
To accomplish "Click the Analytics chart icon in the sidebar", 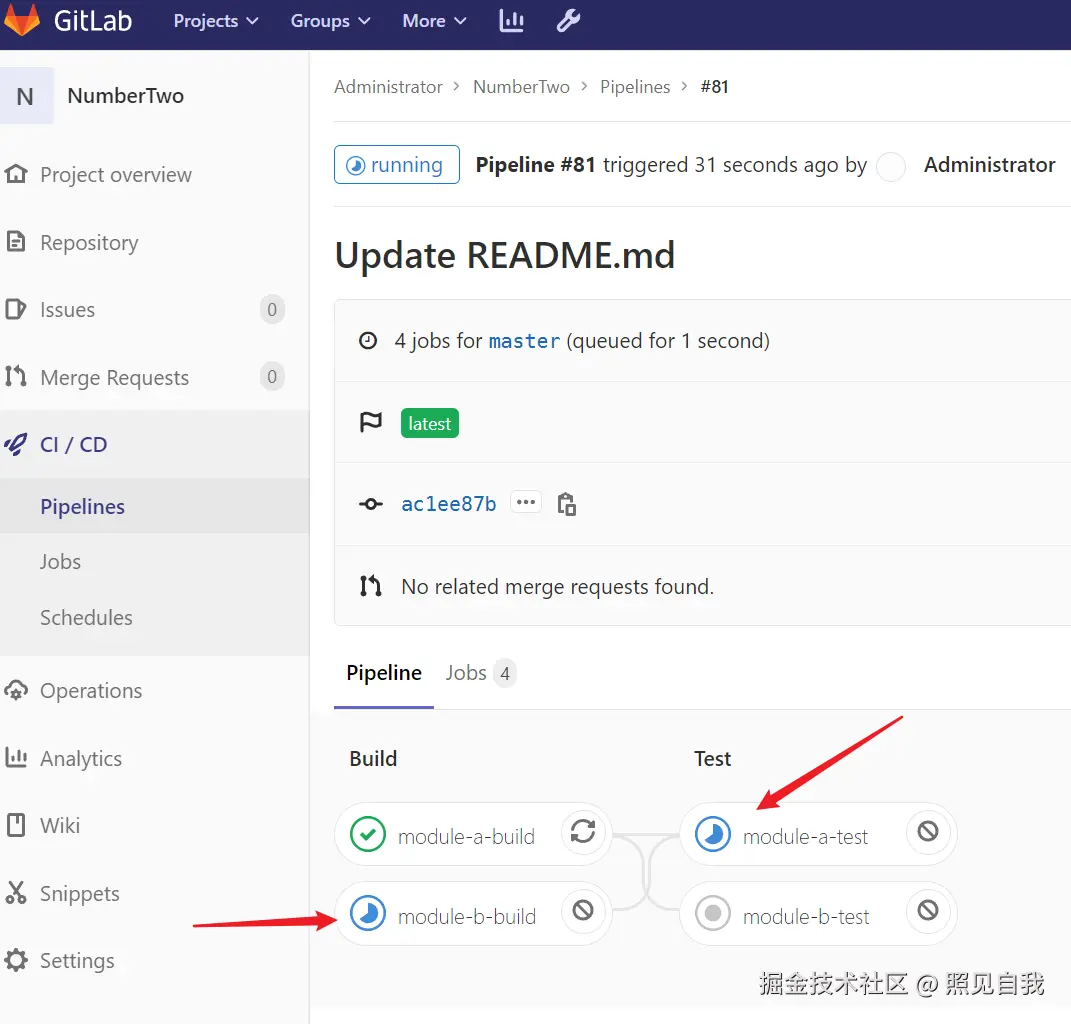I will [x=16, y=758].
